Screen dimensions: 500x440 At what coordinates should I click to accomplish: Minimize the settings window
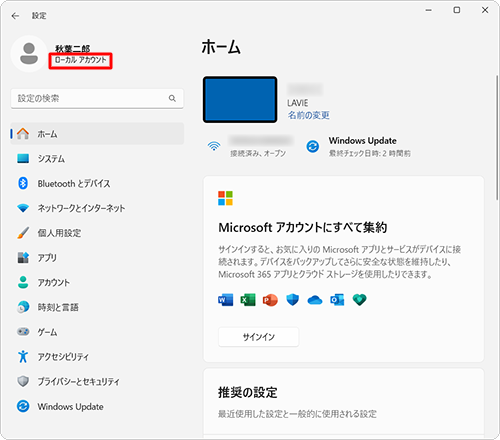[x=429, y=10]
